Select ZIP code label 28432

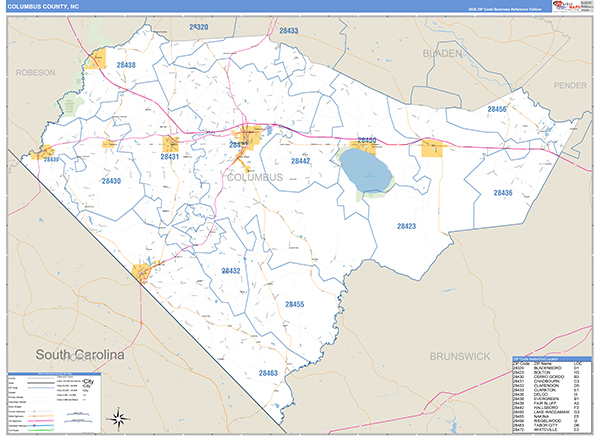230,271
